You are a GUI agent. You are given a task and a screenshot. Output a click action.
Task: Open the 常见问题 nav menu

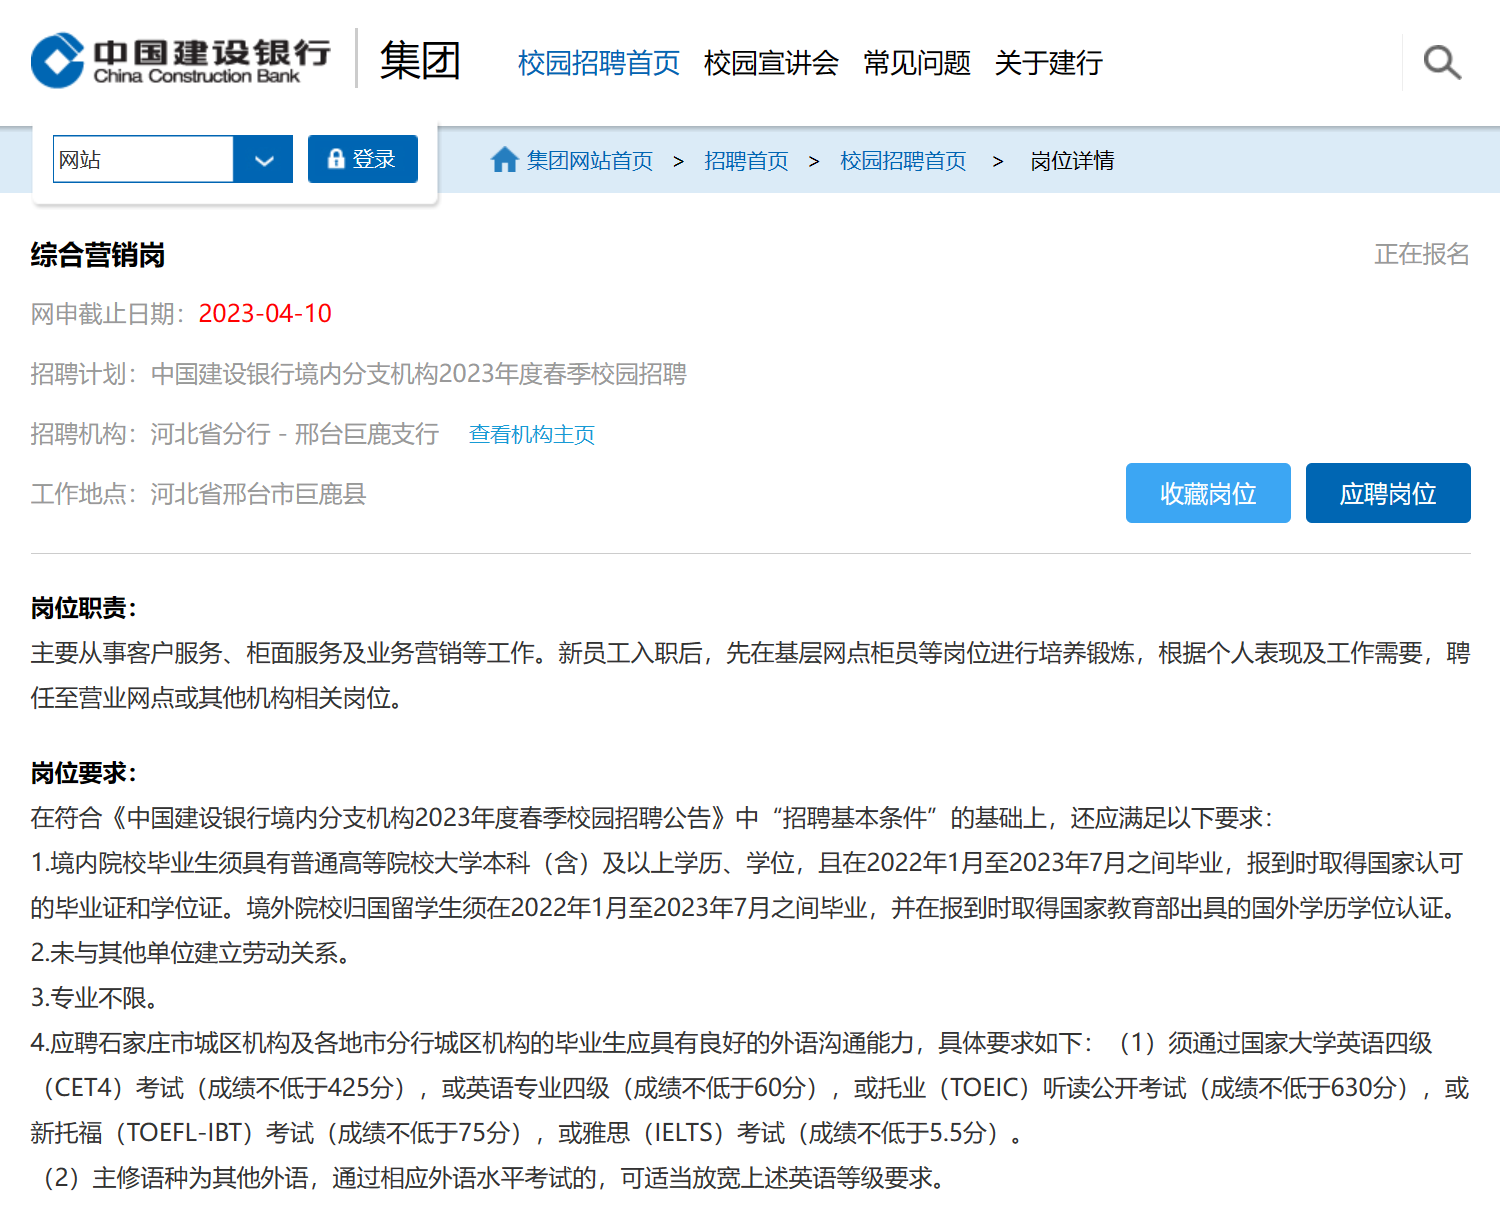point(917,63)
